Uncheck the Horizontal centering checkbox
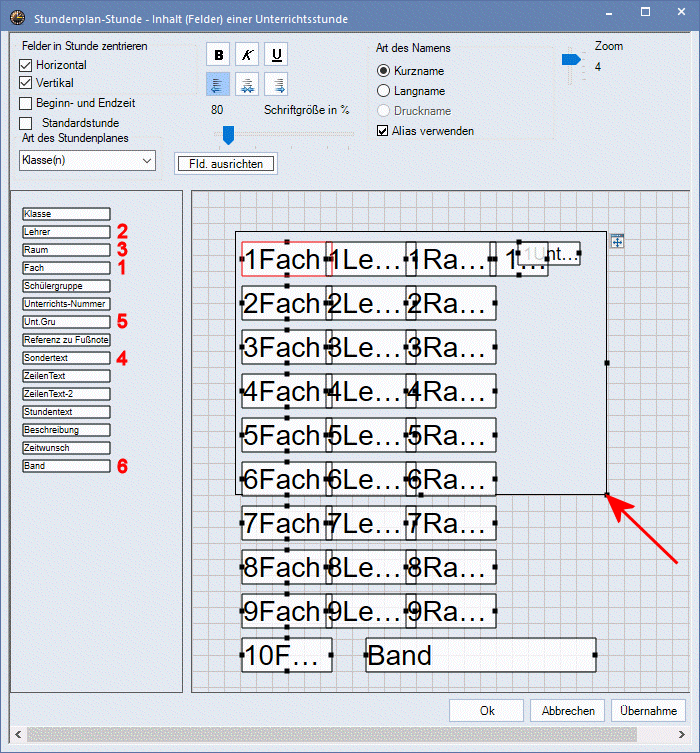 (x=27, y=64)
